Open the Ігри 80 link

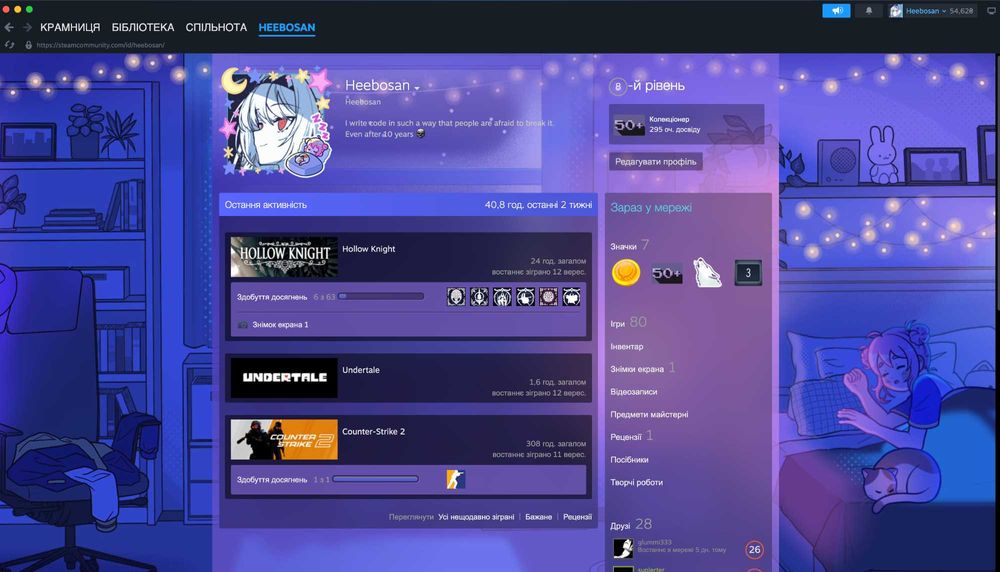tap(628, 323)
